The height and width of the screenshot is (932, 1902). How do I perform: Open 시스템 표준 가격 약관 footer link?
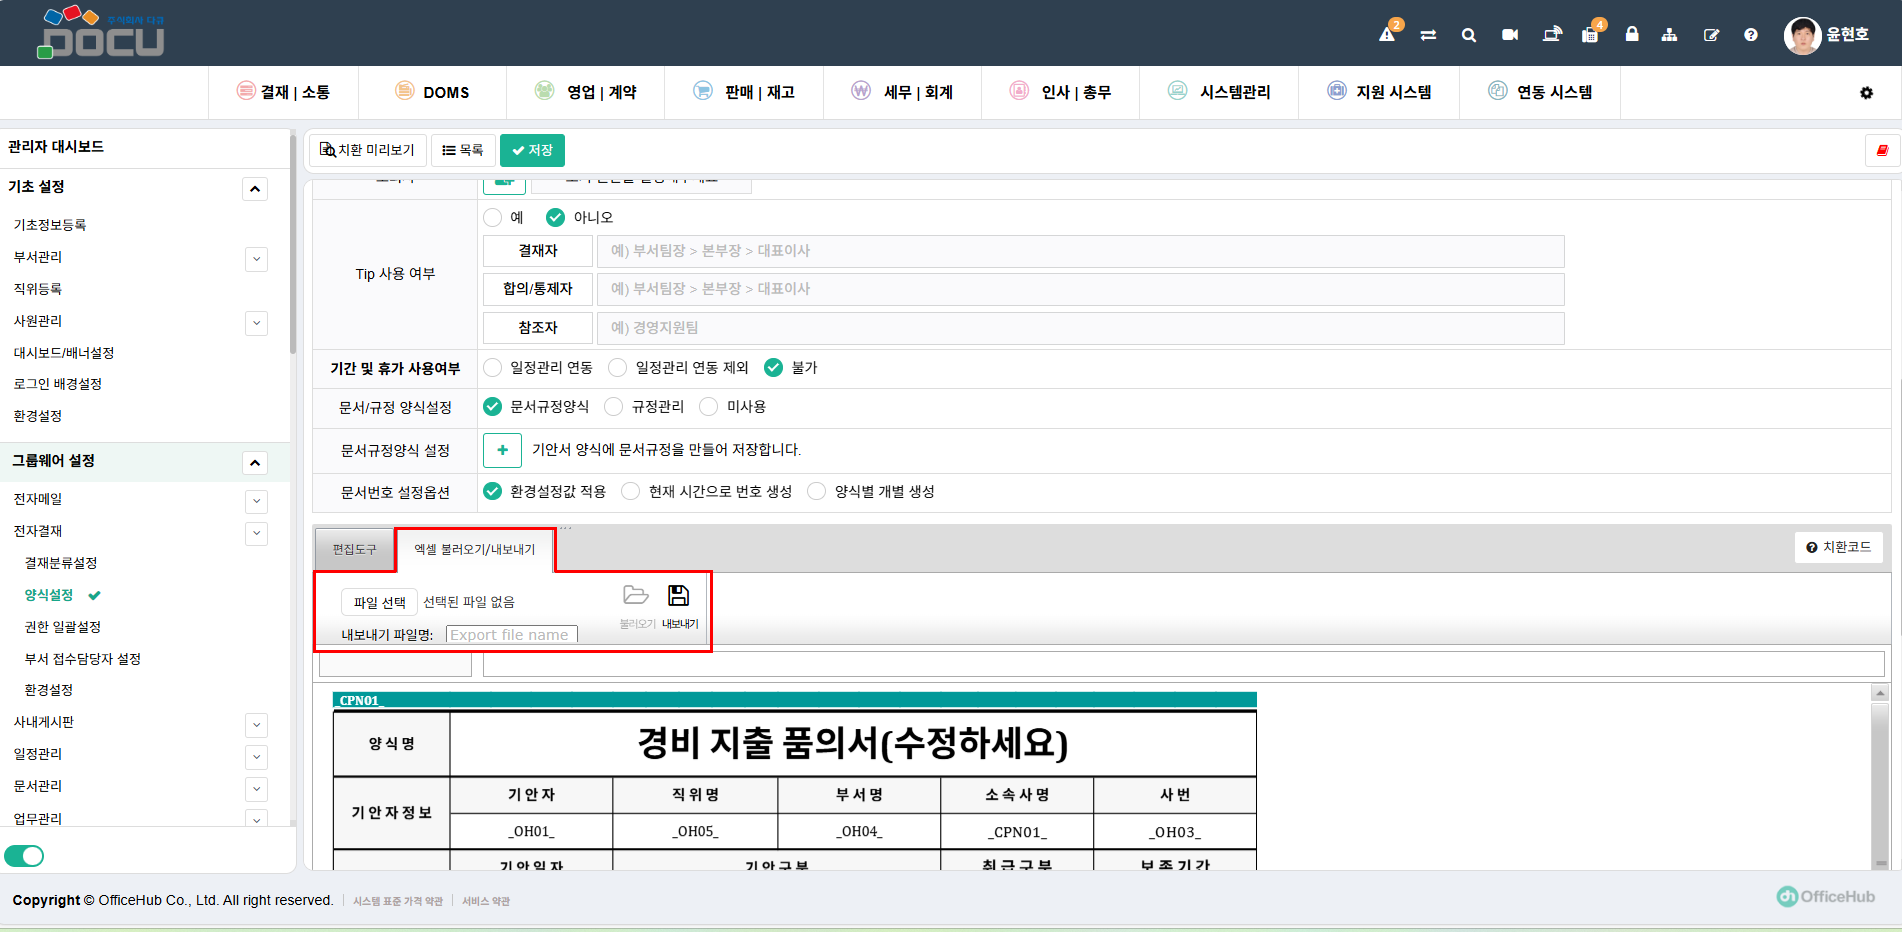[398, 901]
